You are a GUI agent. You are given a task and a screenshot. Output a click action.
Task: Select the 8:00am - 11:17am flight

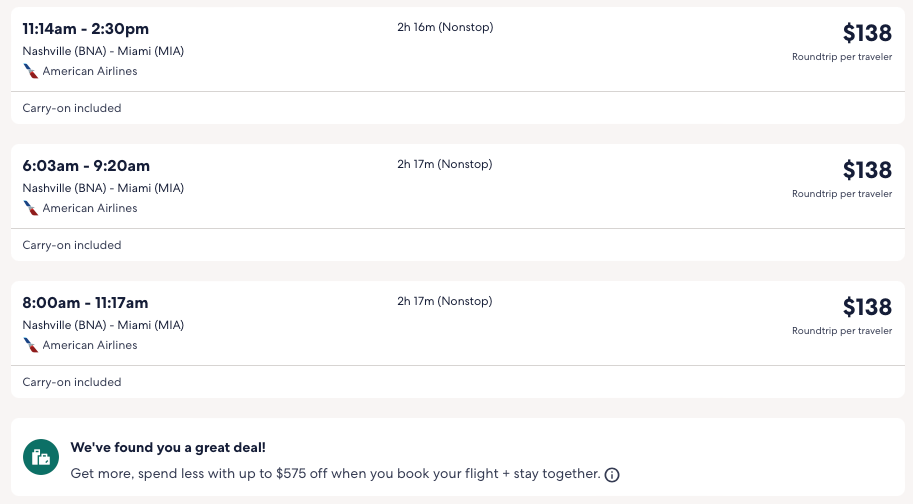(x=85, y=303)
